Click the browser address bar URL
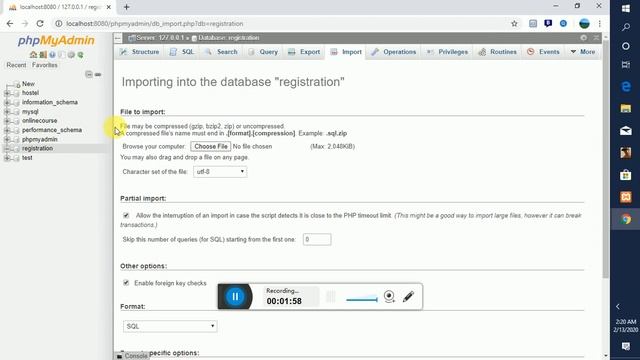This screenshot has height=360, width=640. tap(155, 24)
